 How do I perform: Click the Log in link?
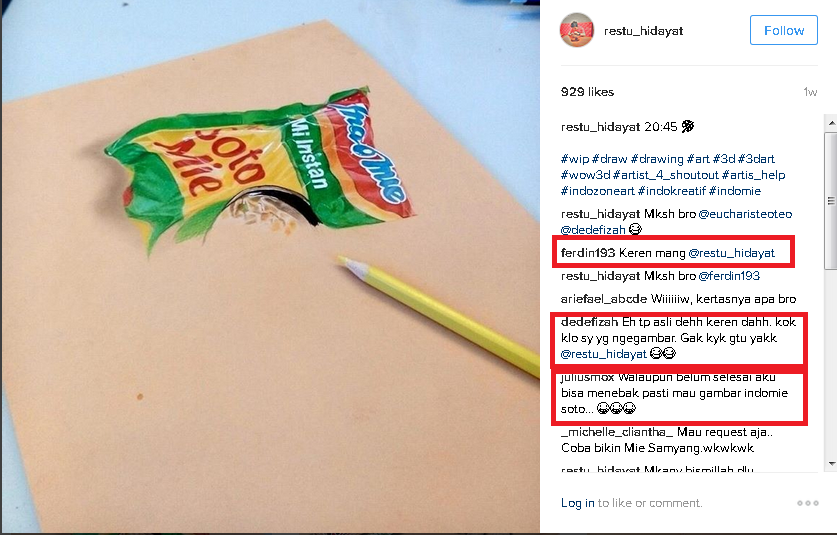click(x=578, y=503)
